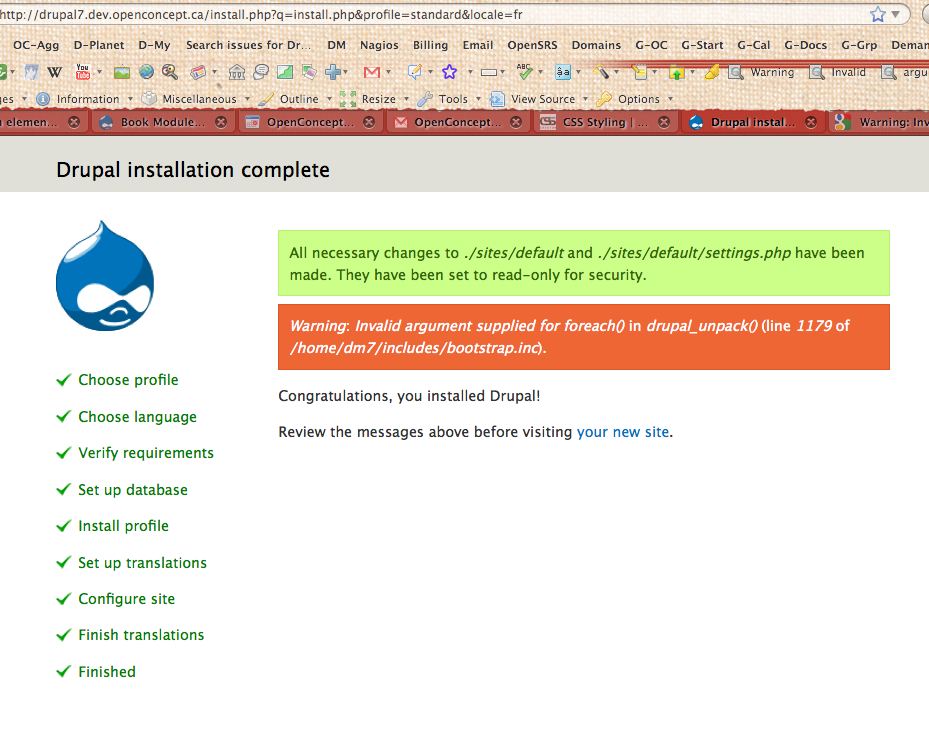
Task: Click the globe browser icon
Action: coord(145,71)
